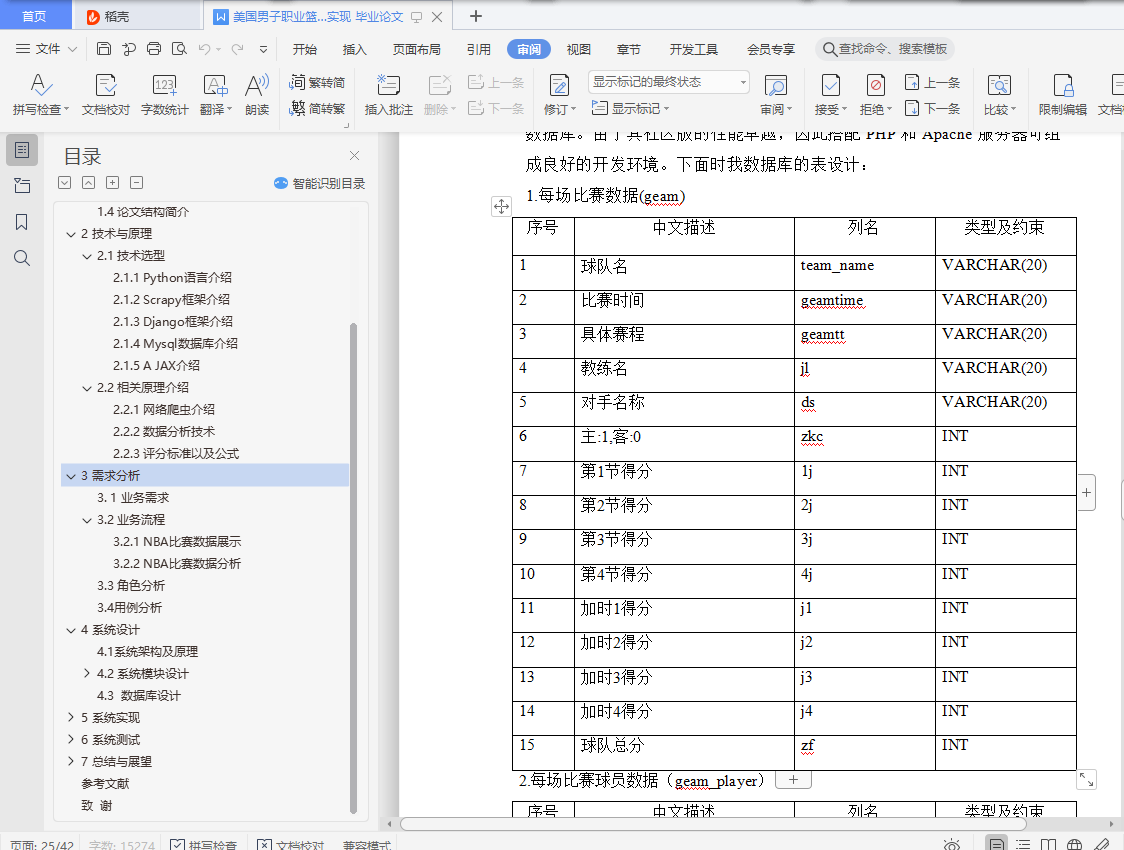Switch to the 插入 ribbon tab
This screenshot has height=850, width=1124.
[x=354, y=49]
